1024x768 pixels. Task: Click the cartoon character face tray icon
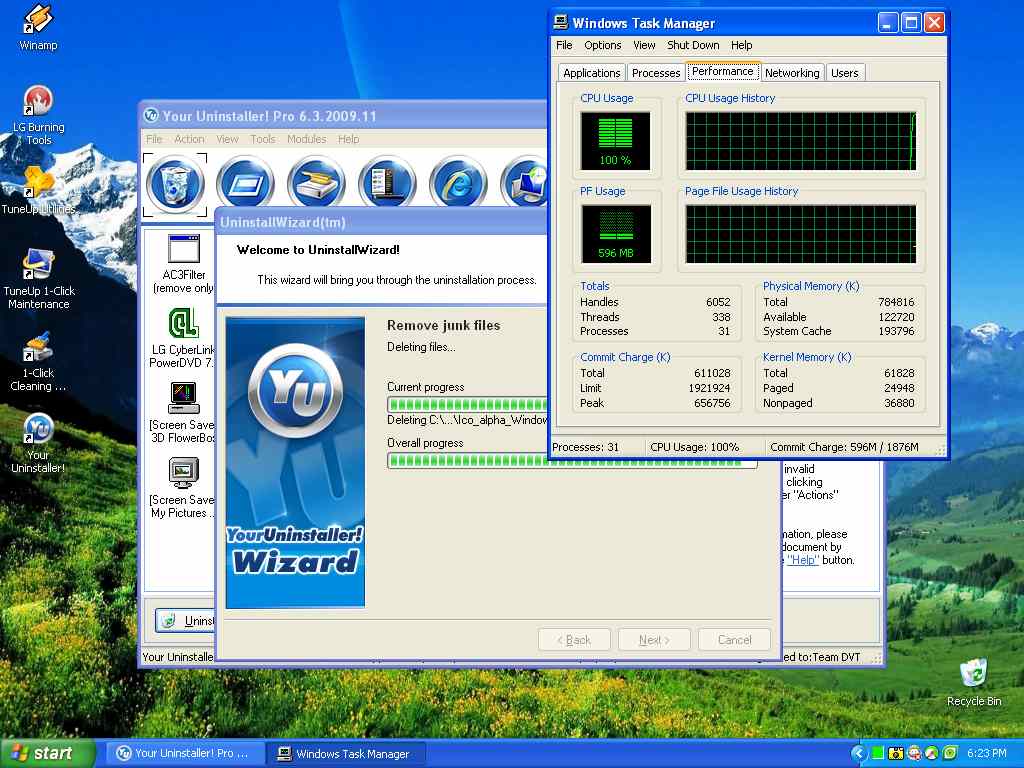[x=914, y=753]
